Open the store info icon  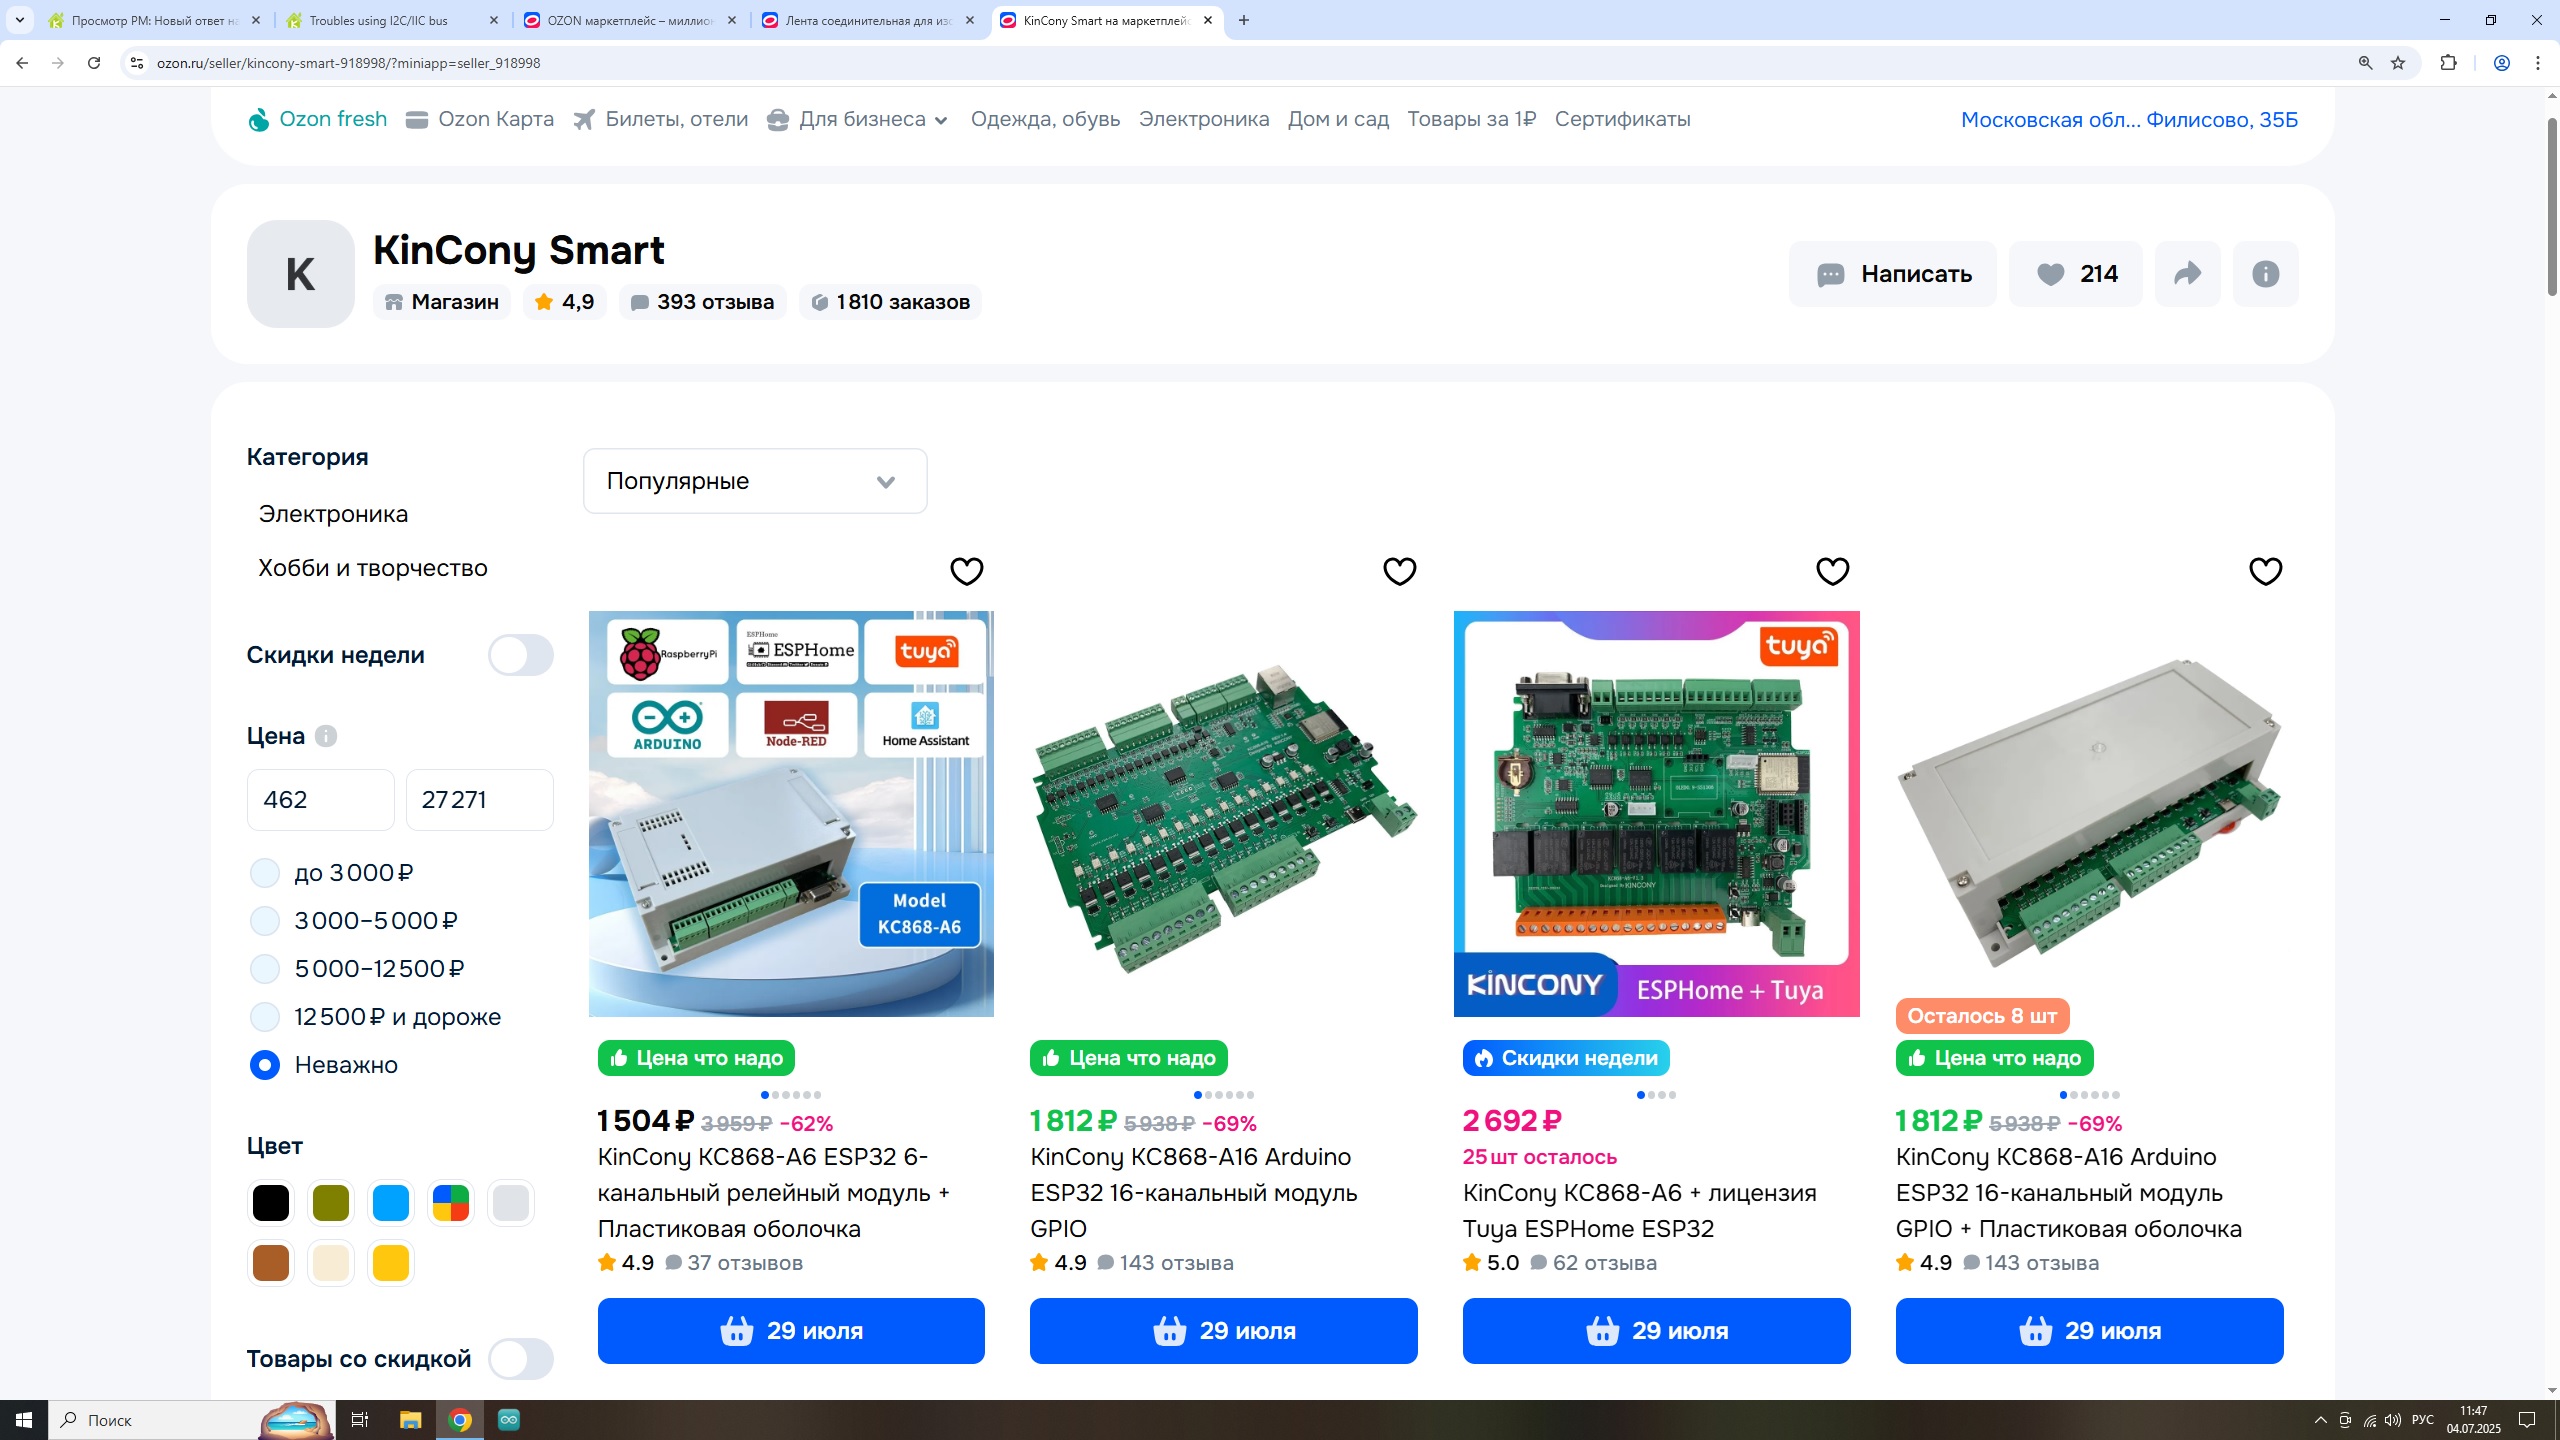(x=2265, y=274)
